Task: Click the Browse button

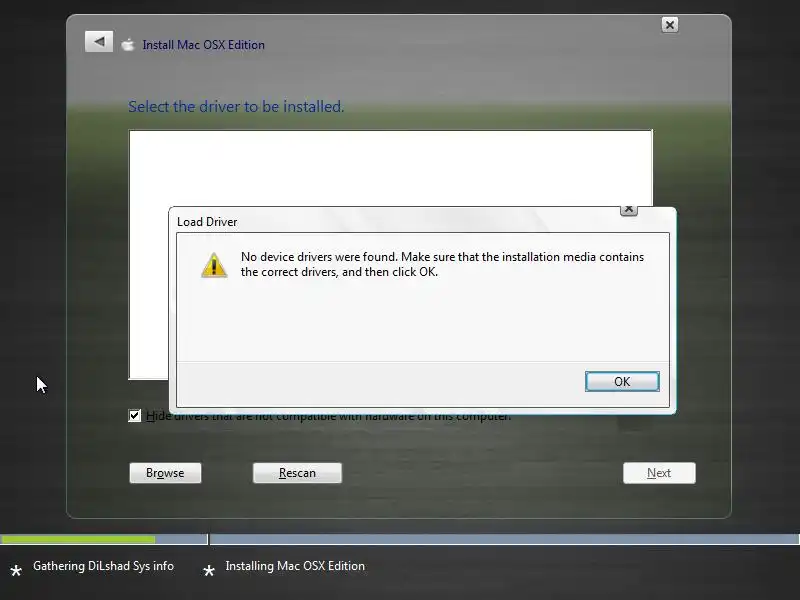Action: [165, 473]
